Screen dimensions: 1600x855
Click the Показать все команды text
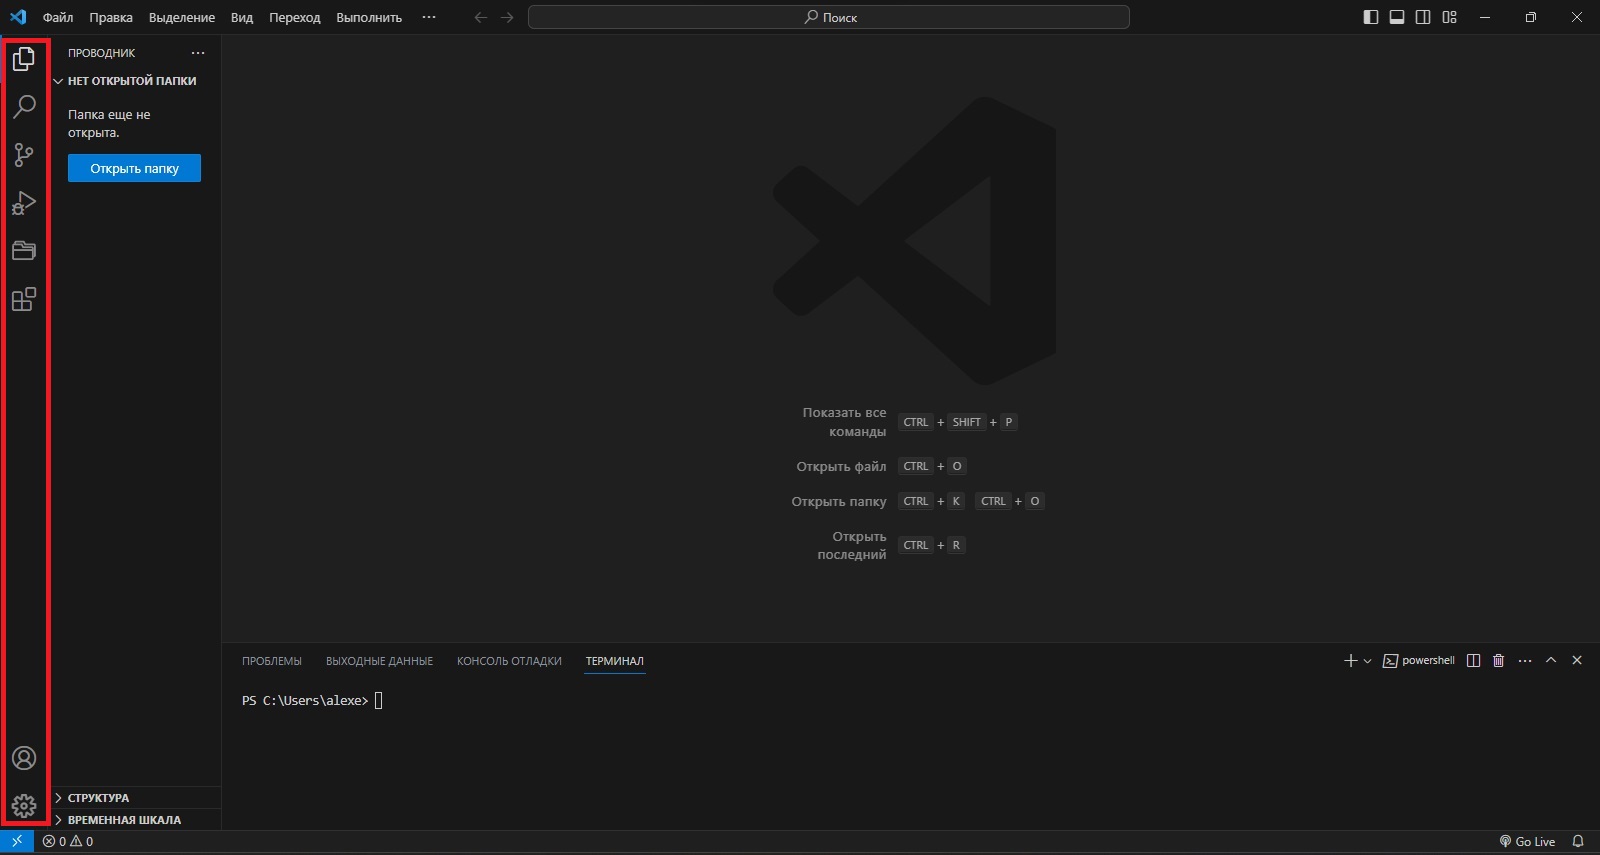click(844, 422)
